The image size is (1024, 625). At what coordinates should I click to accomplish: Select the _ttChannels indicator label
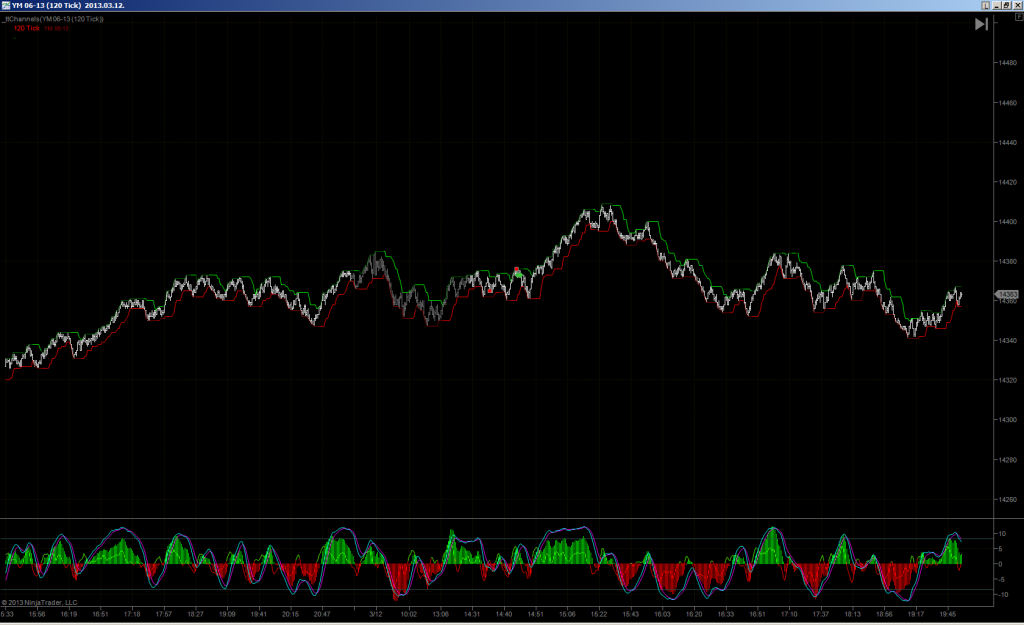(54, 19)
